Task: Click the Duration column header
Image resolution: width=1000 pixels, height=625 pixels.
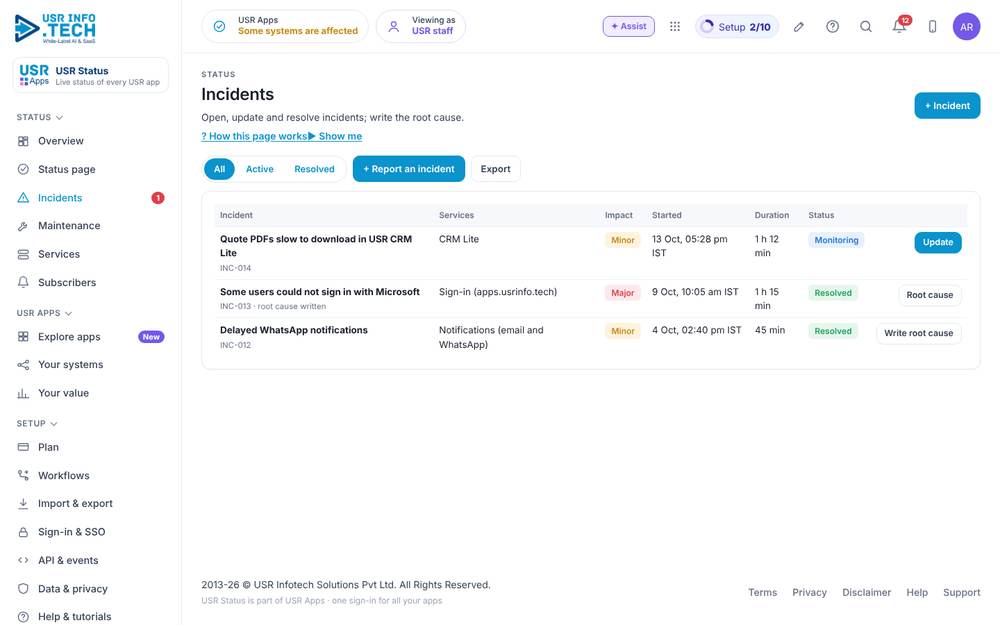Action: (772, 216)
